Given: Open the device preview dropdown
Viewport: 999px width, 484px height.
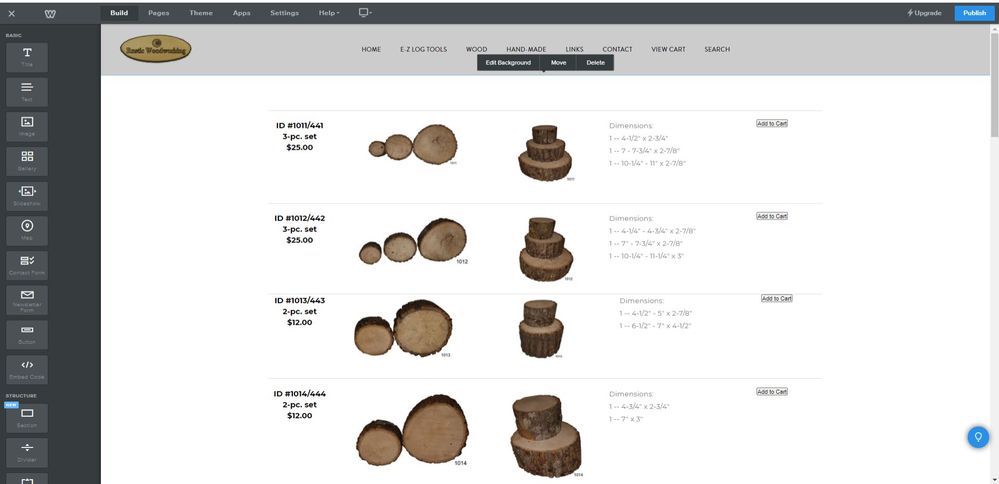Looking at the screenshot, I should click(x=364, y=13).
